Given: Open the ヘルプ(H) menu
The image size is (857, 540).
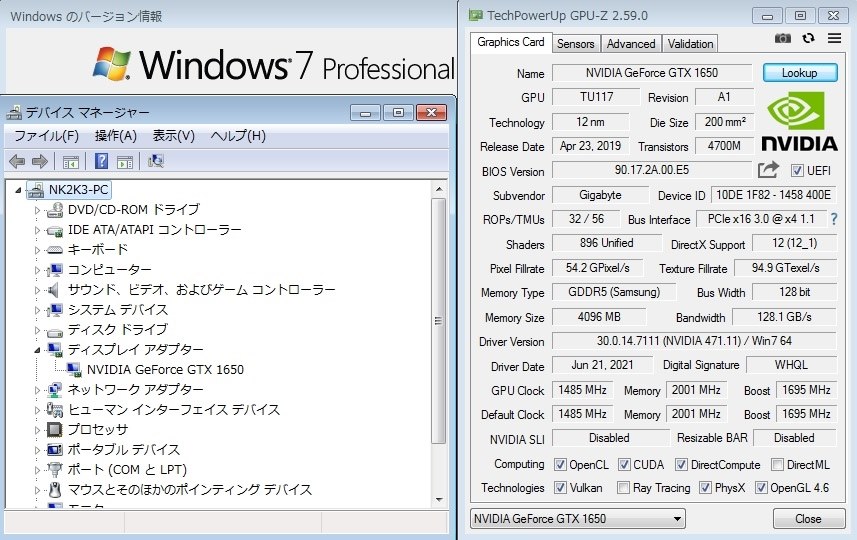Looking at the screenshot, I should click(238, 136).
